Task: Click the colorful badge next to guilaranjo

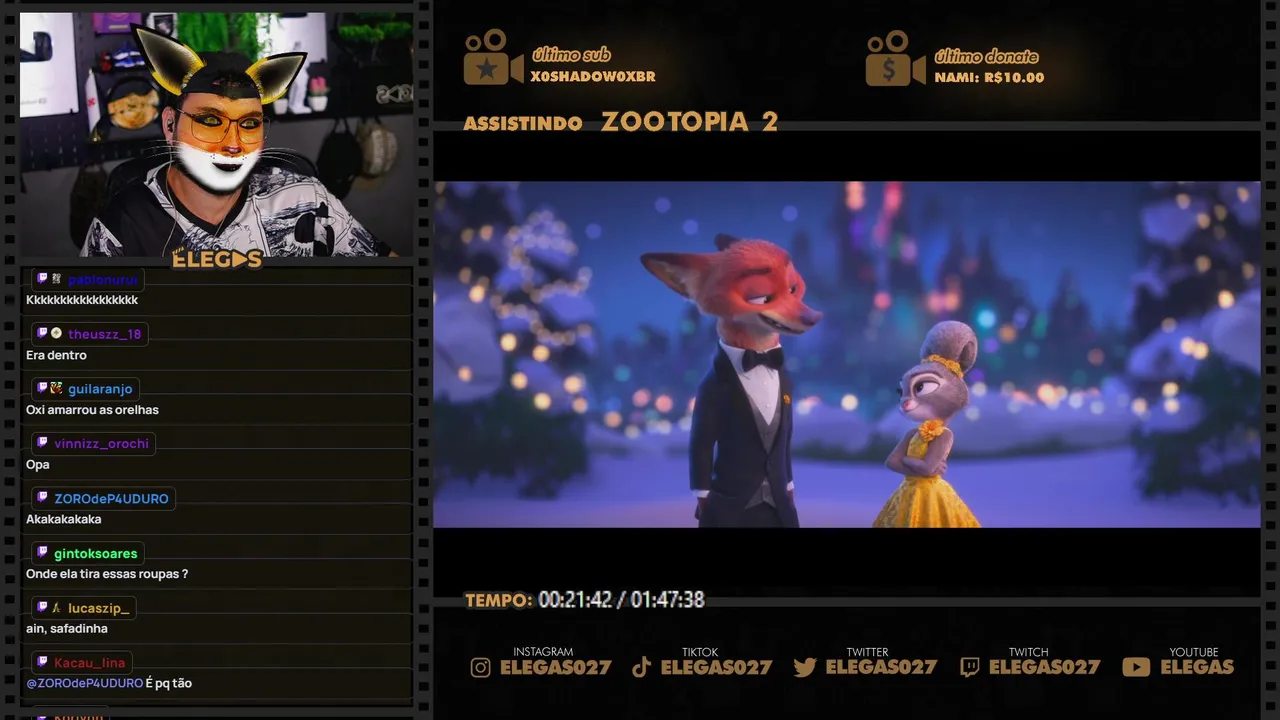Action: pos(57,388)
